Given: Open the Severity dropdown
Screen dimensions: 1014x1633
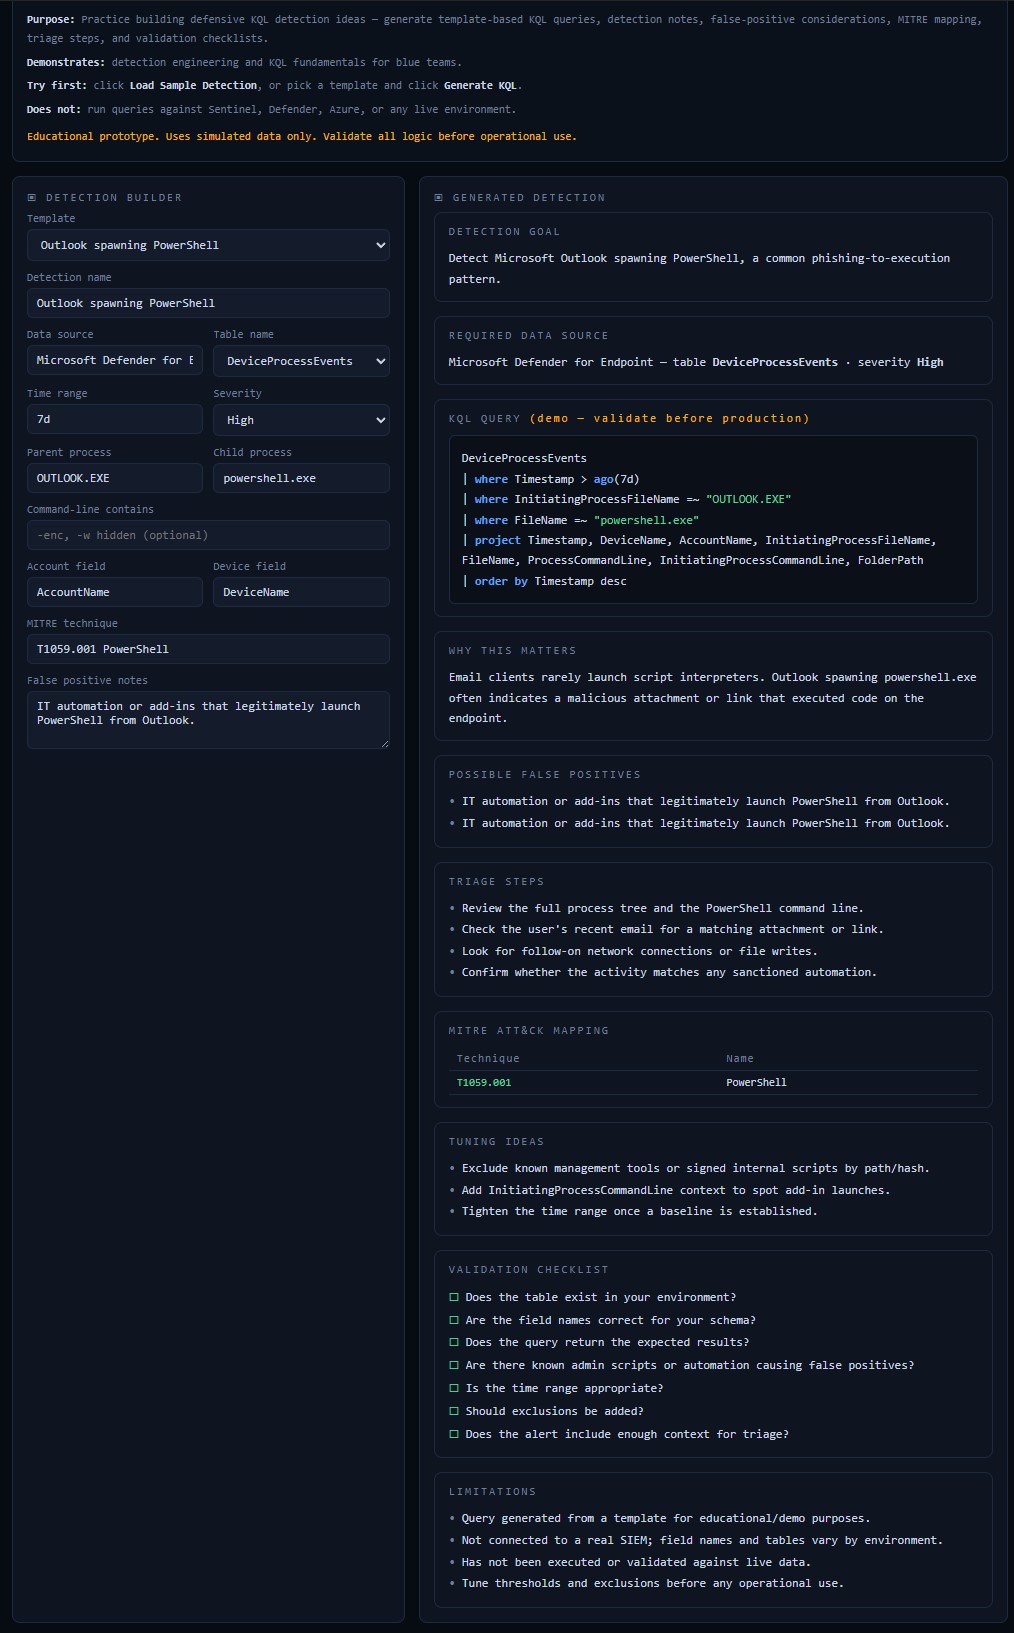Looking at the screenshot, I should [301, 420].
